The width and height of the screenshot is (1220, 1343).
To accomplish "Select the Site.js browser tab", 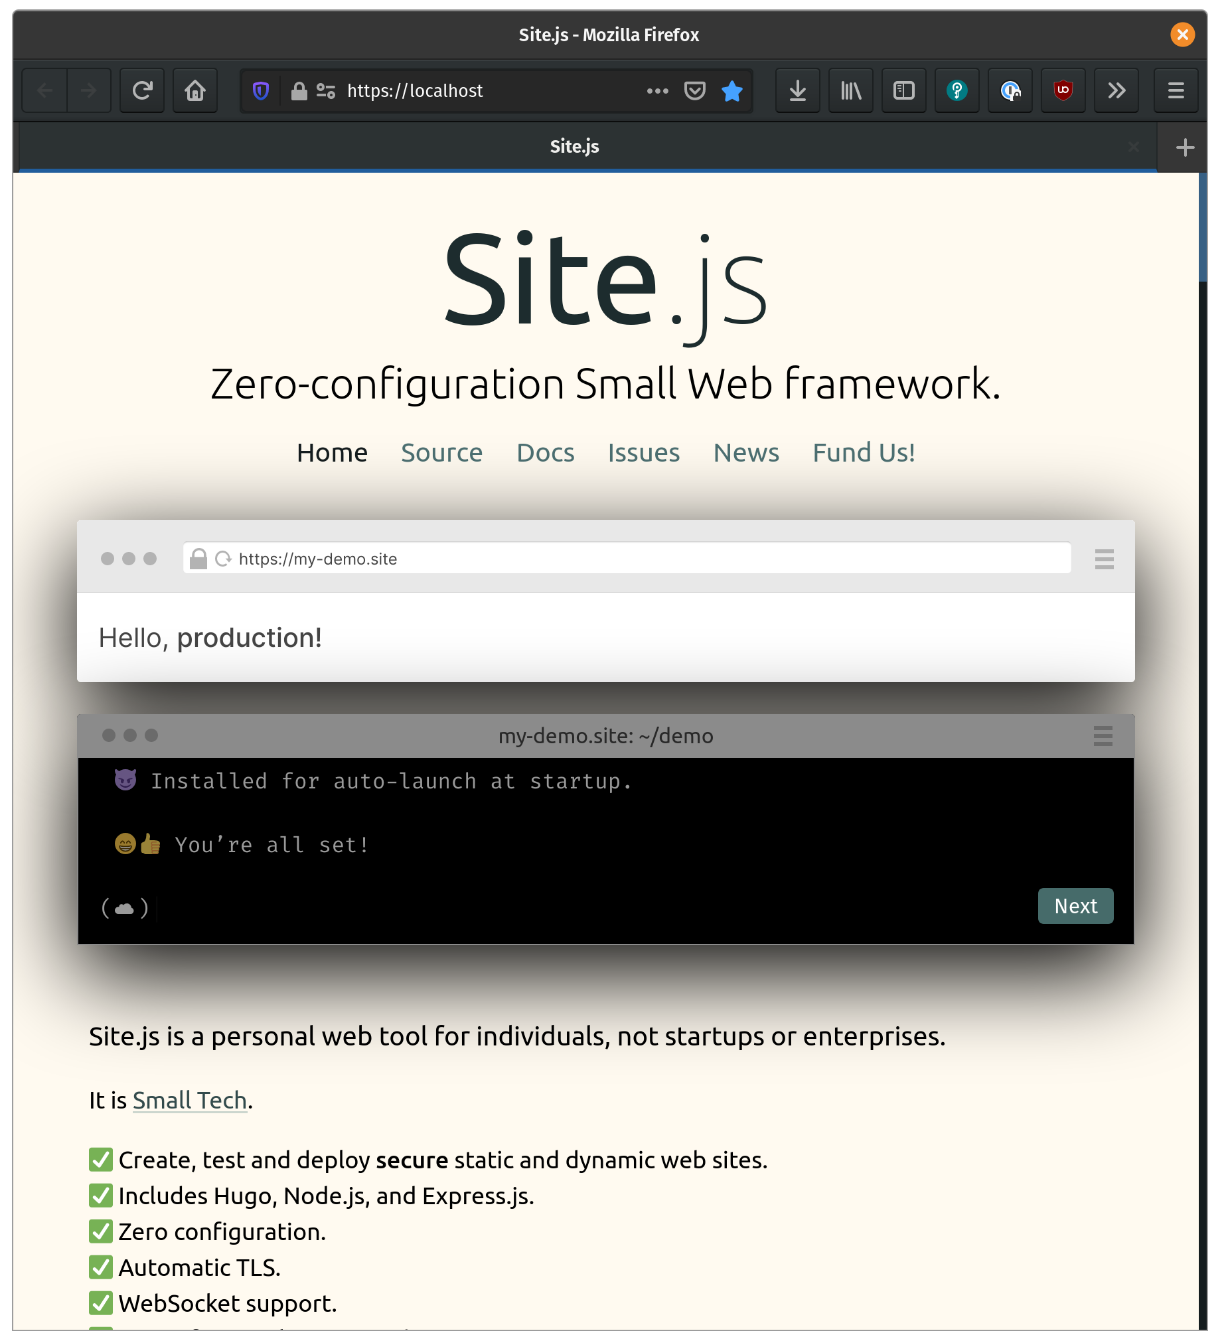I will 574,147.
